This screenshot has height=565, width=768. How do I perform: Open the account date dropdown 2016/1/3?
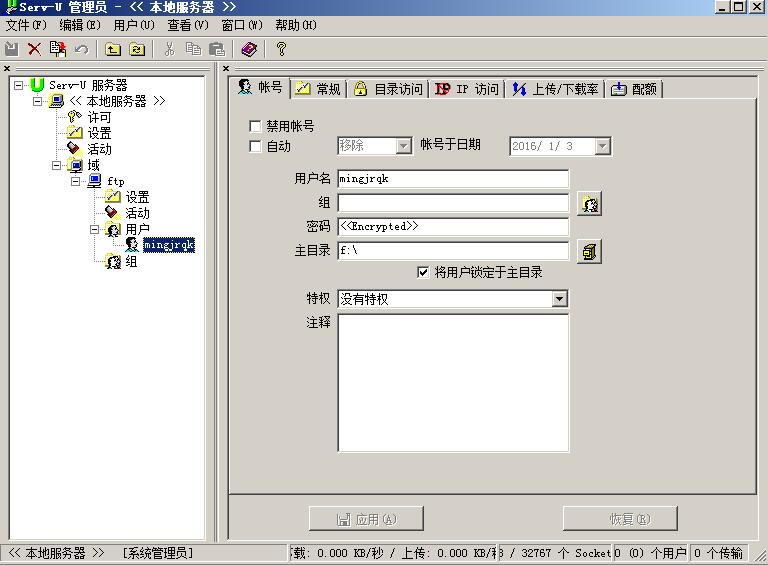tap(602, 146)
